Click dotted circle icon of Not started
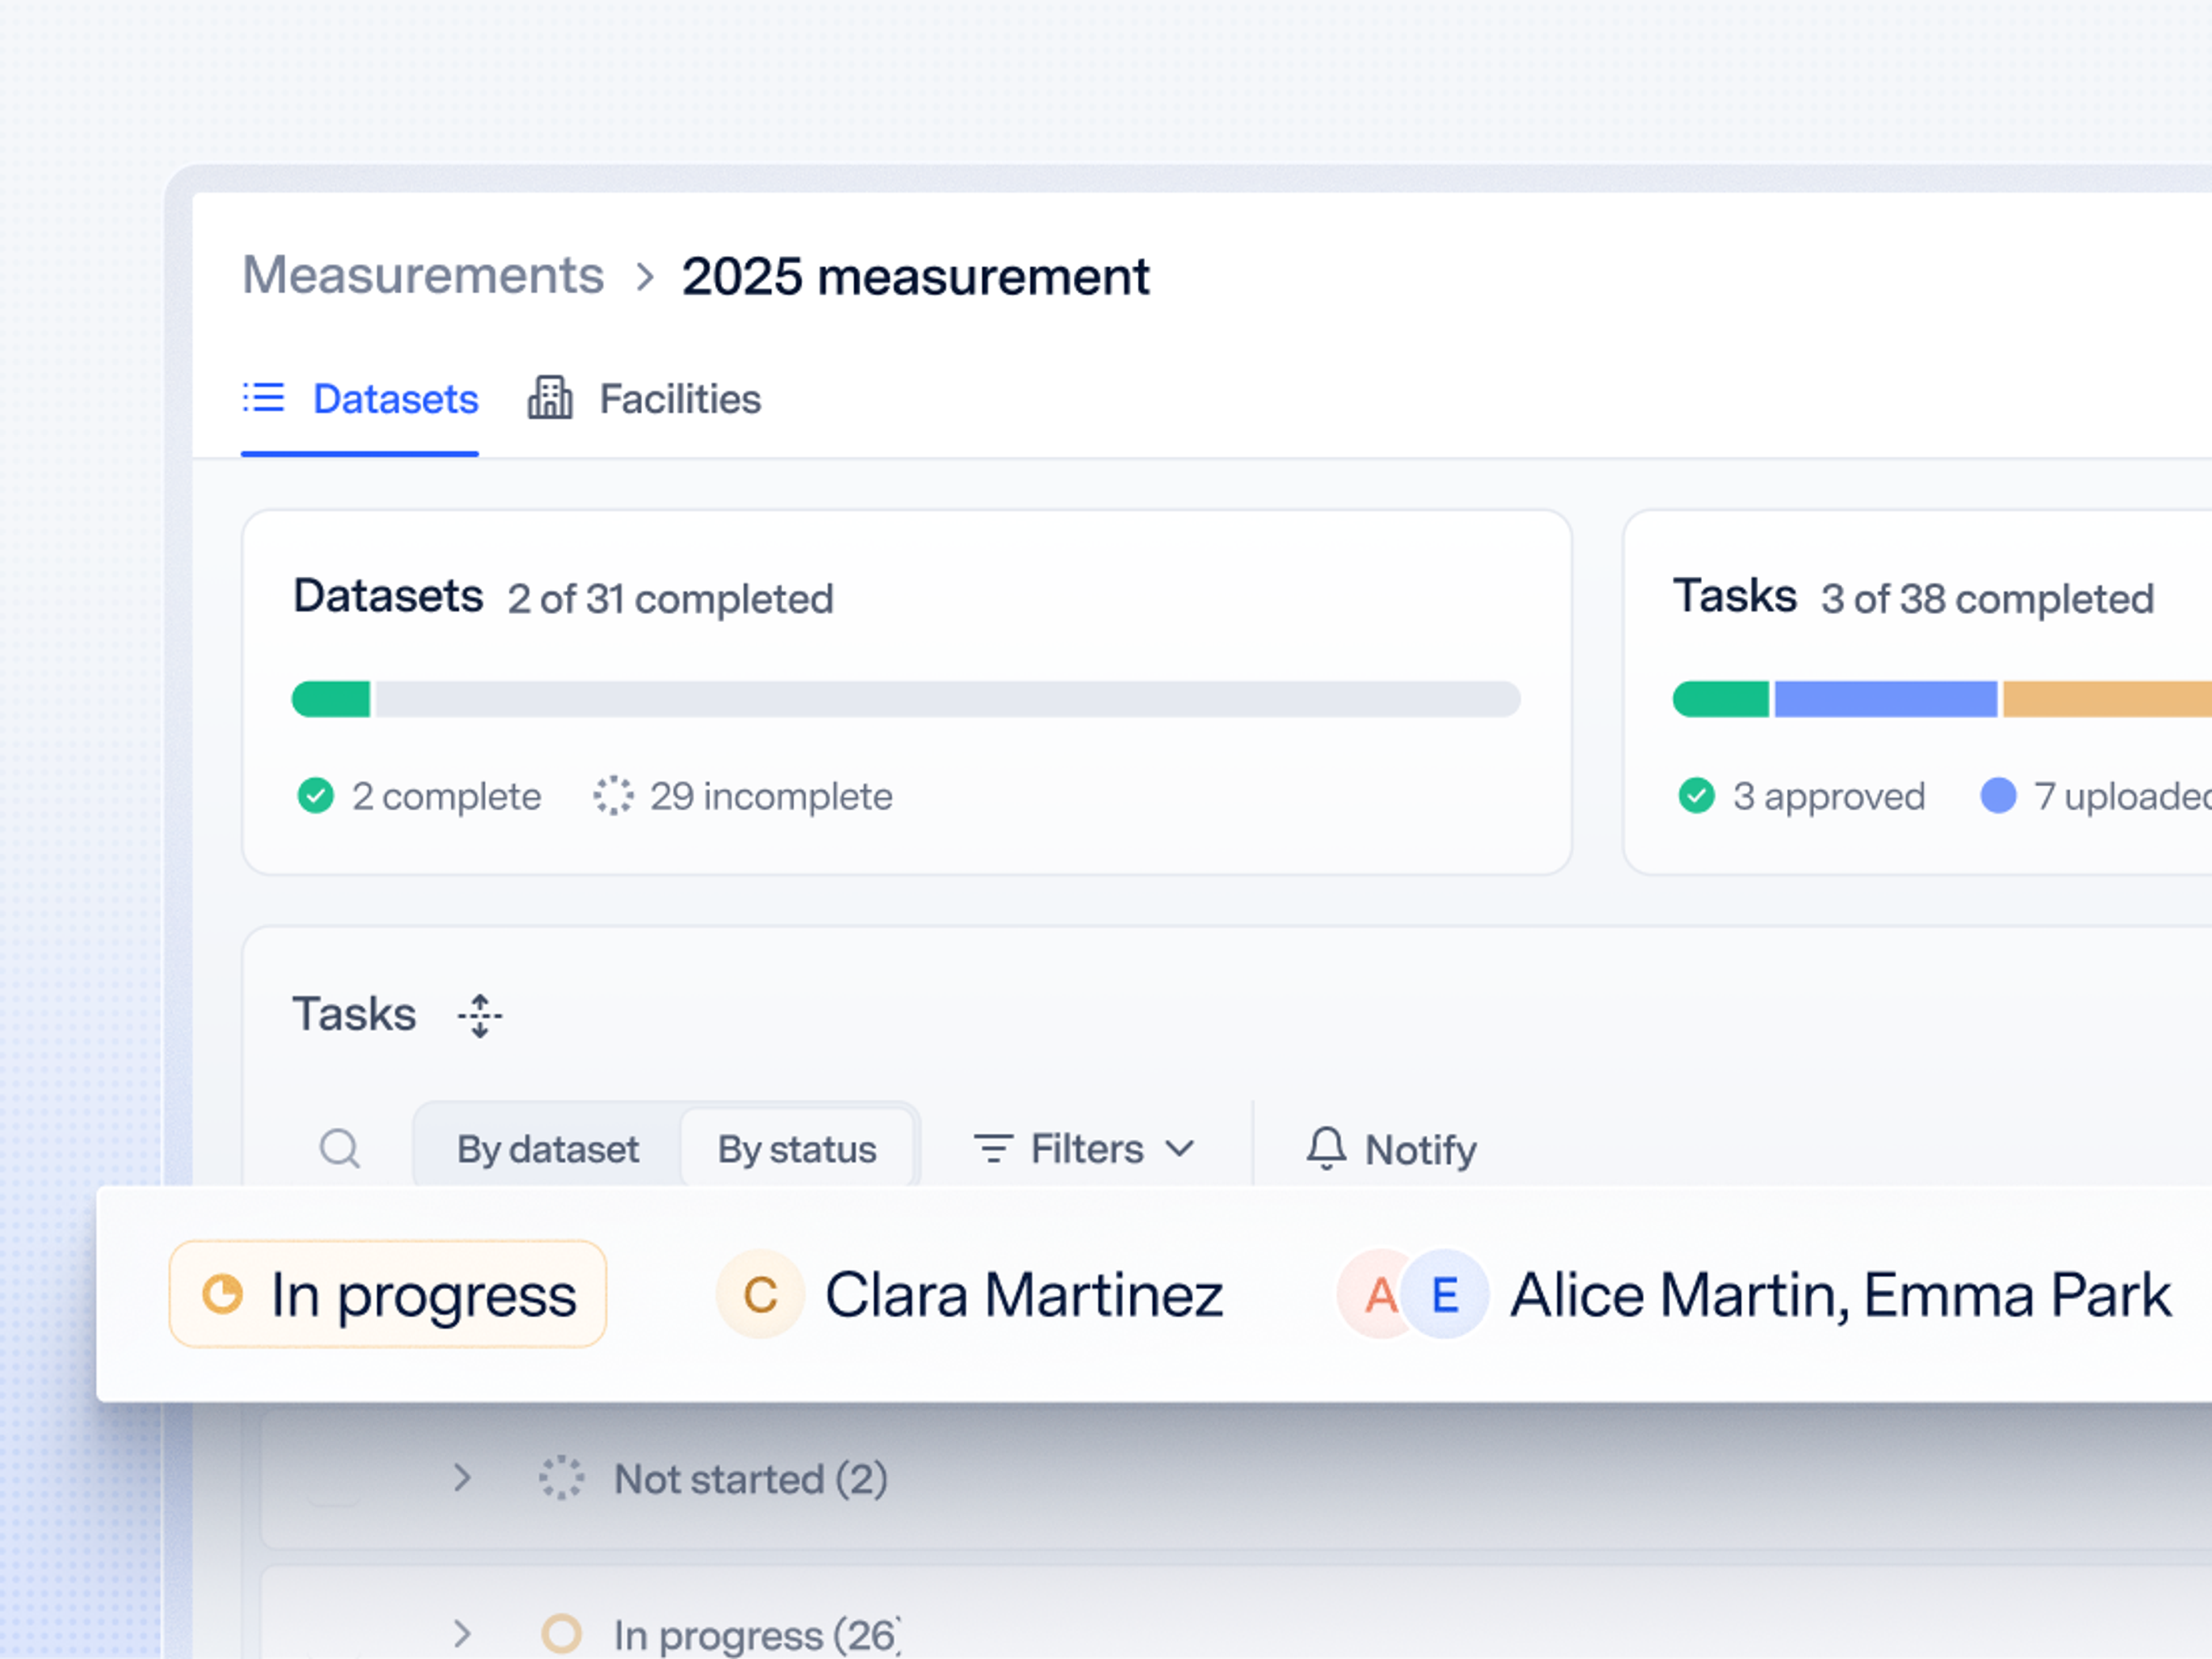The image size is (2212, 1659). [561, 1478]
